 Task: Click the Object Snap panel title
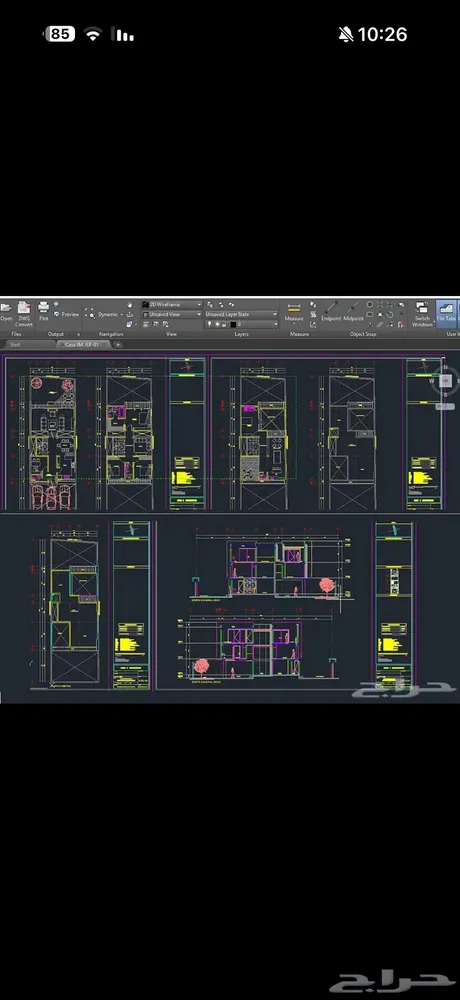362,334
